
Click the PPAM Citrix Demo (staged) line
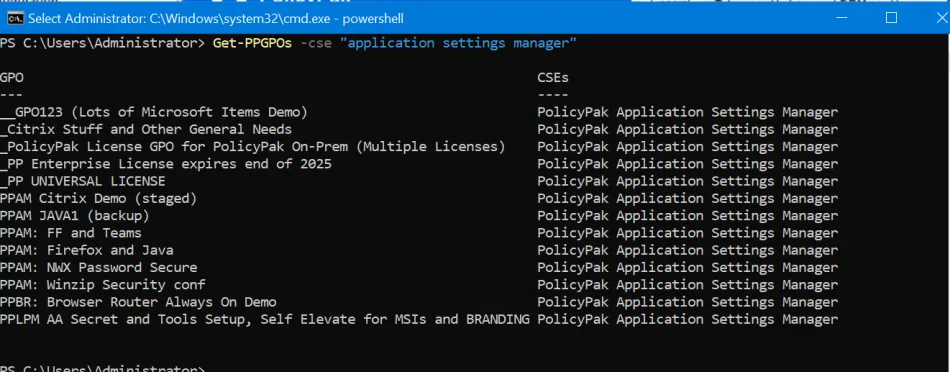(99, 199)
